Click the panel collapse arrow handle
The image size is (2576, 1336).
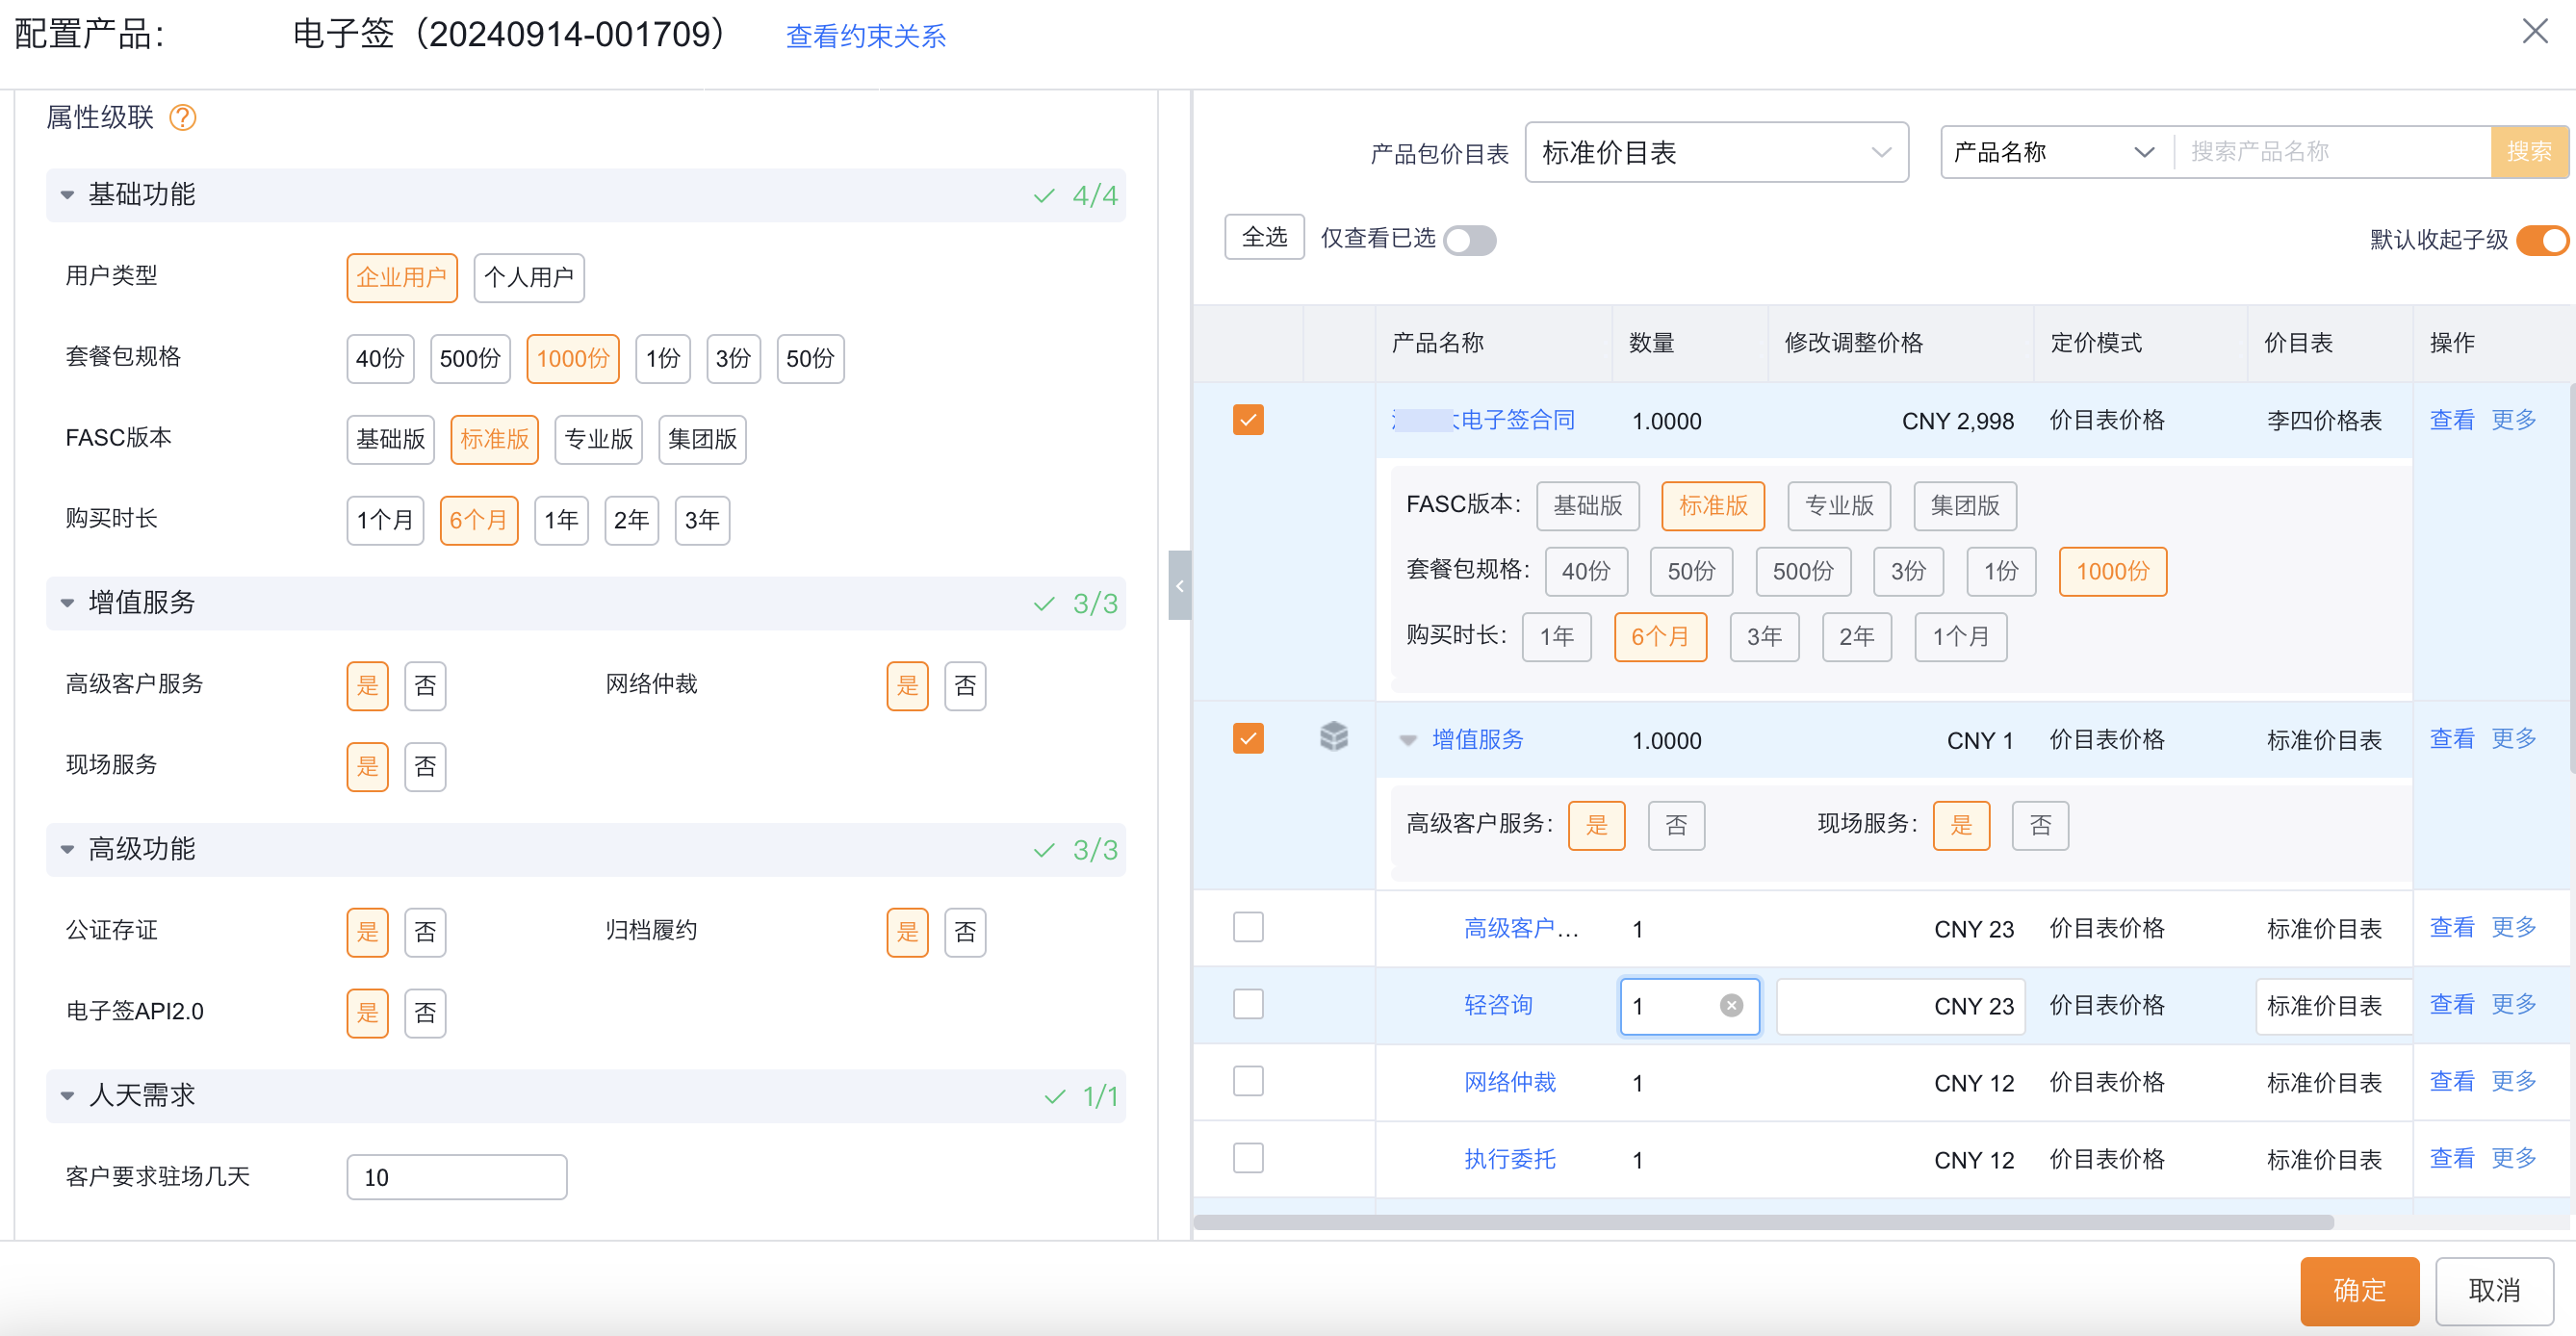(x=1179, y=585)
